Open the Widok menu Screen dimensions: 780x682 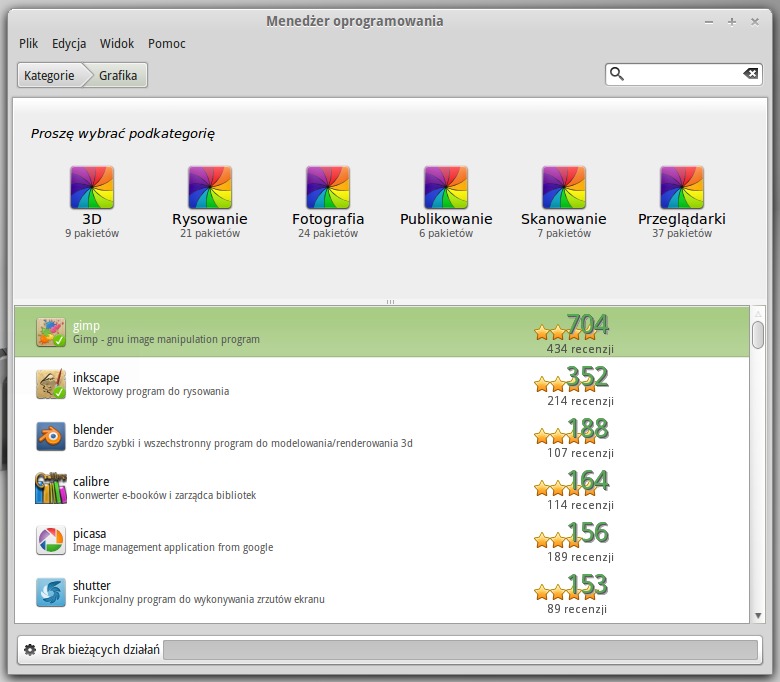(117, 44)
